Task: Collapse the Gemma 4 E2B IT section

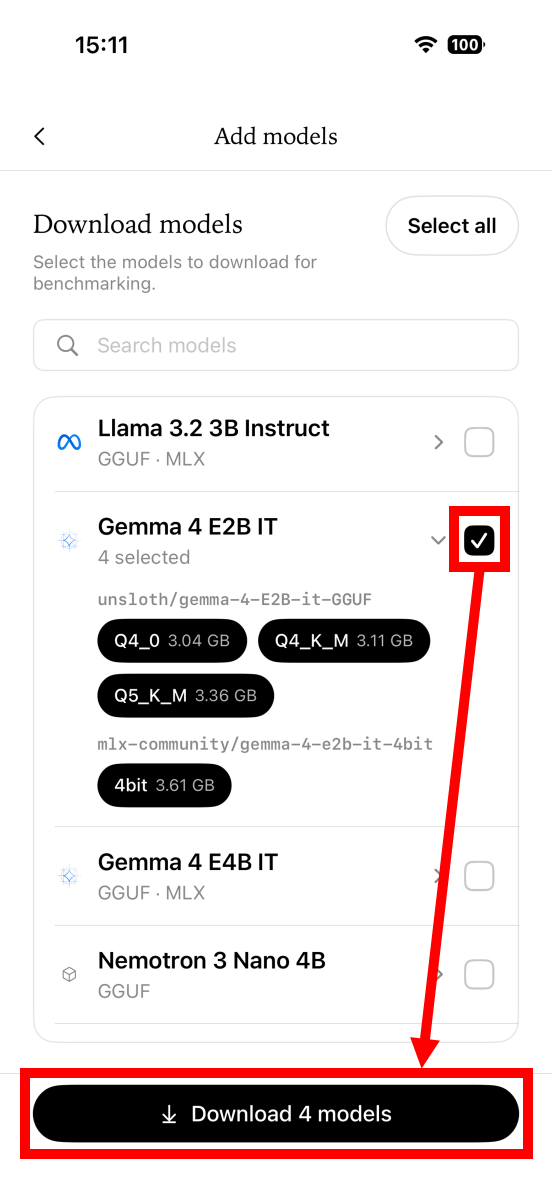Action: pos(438,540)
